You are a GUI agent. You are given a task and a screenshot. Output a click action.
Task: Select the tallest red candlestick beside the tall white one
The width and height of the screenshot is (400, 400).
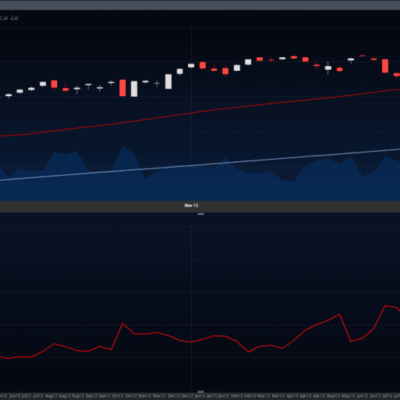tap(123, 88)
